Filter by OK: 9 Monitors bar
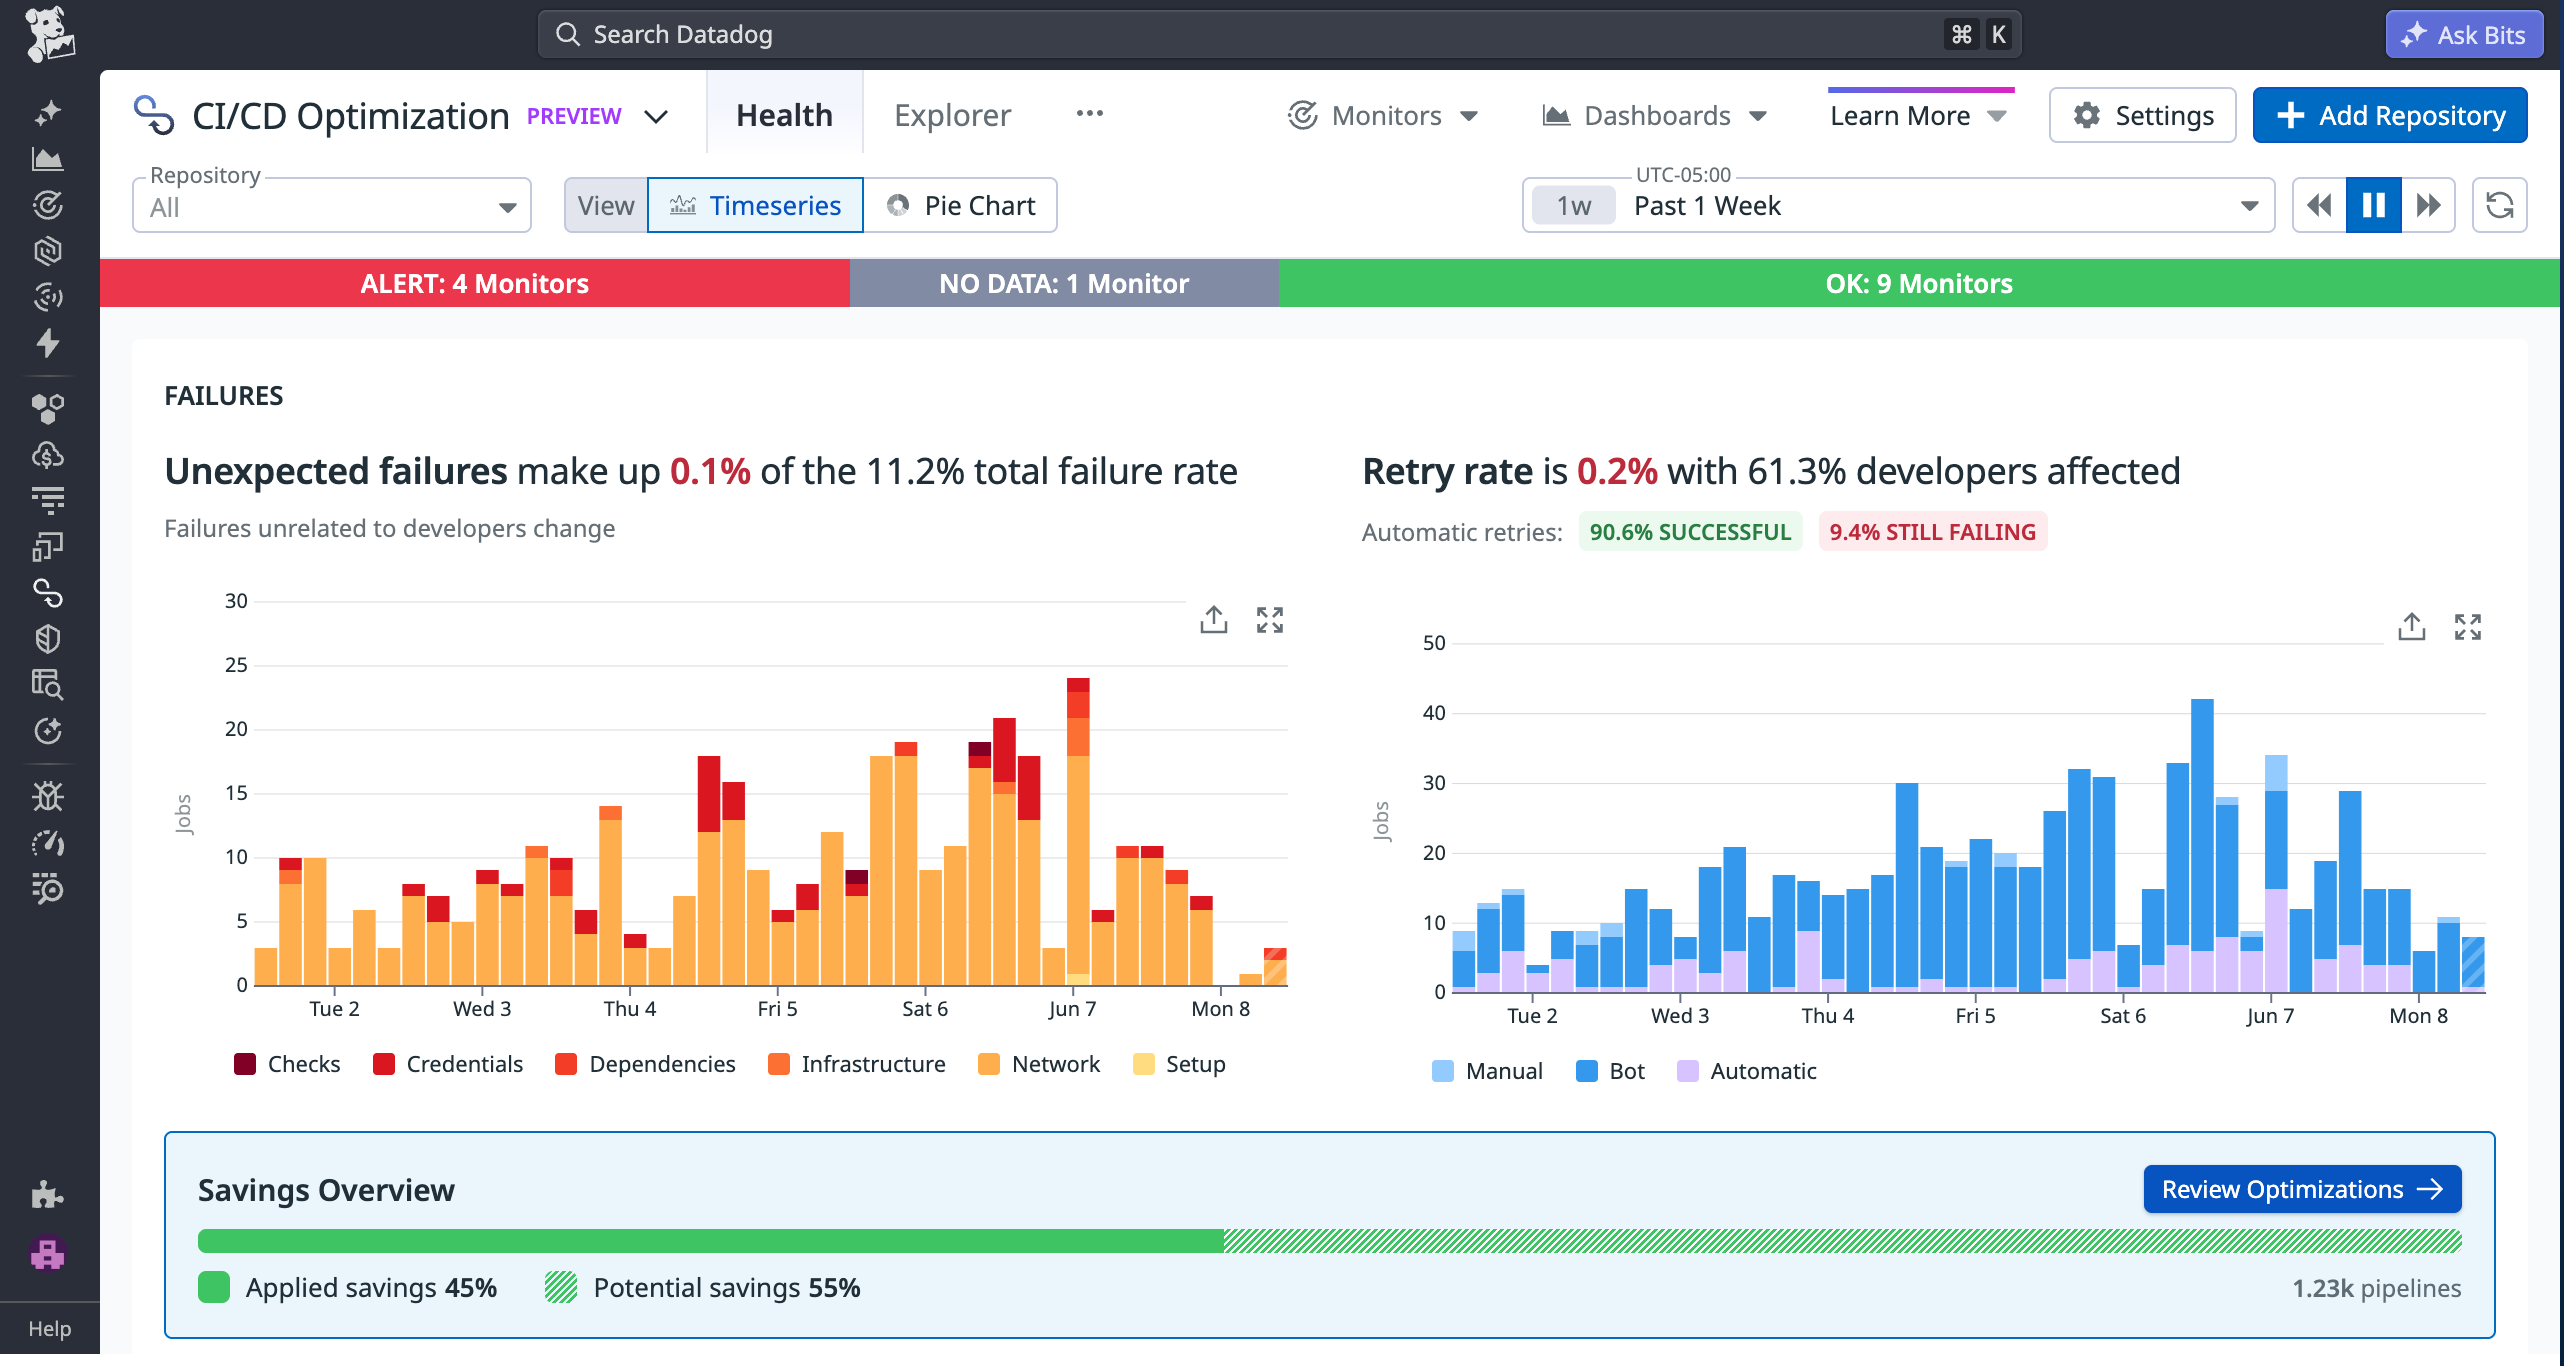 pyautogui.click(x=1920, y=284)
